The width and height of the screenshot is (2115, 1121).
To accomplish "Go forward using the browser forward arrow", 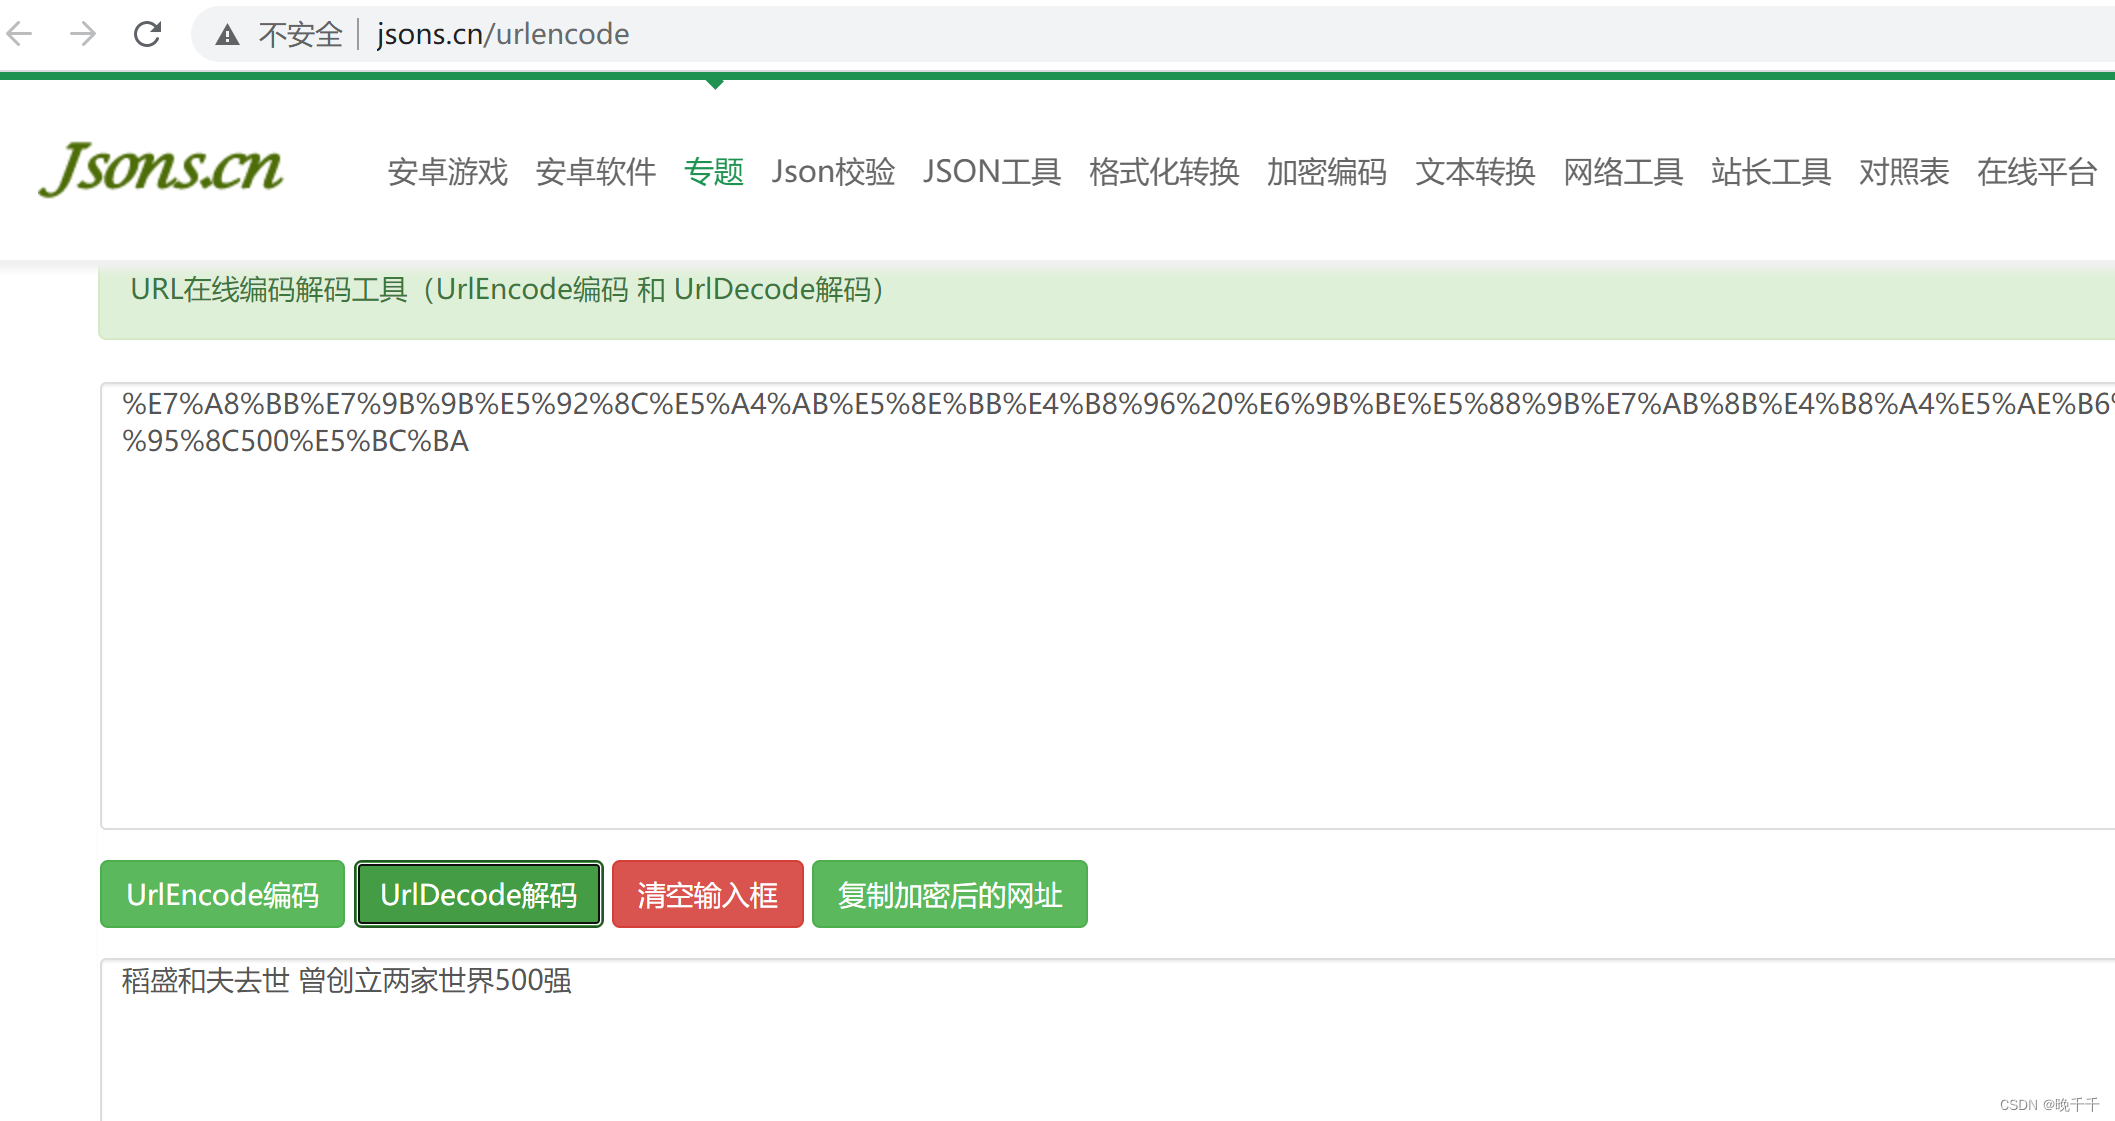I will coord(83,34).
